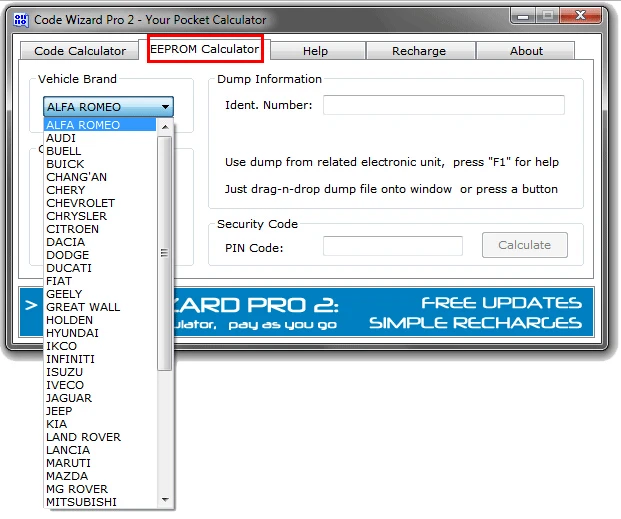621x519 pixels.
Task: Select CHERY from the brand list
Action: click(x=100, y=190)
